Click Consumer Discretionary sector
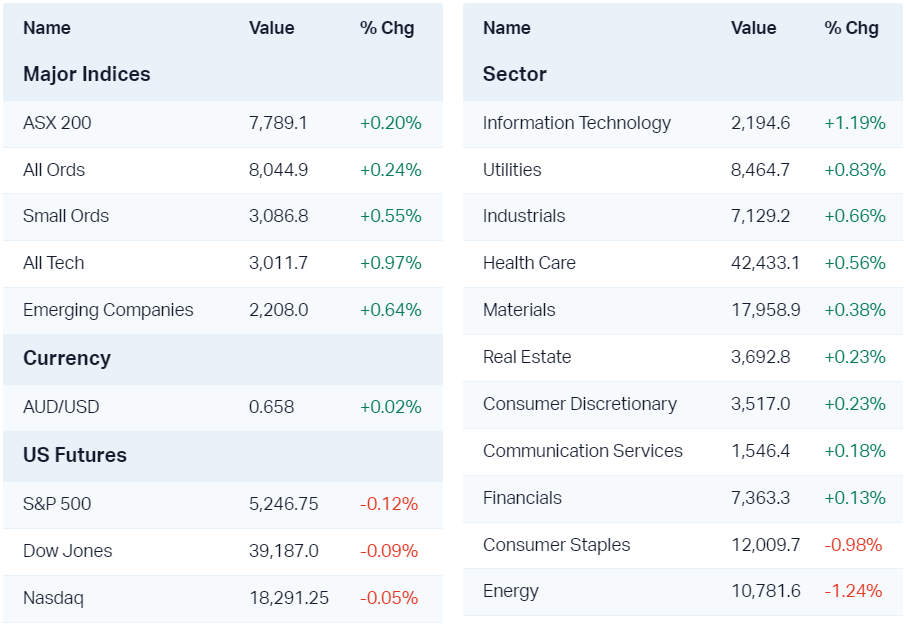The width and height of the screenshot is (907, 624). (580, 404)
